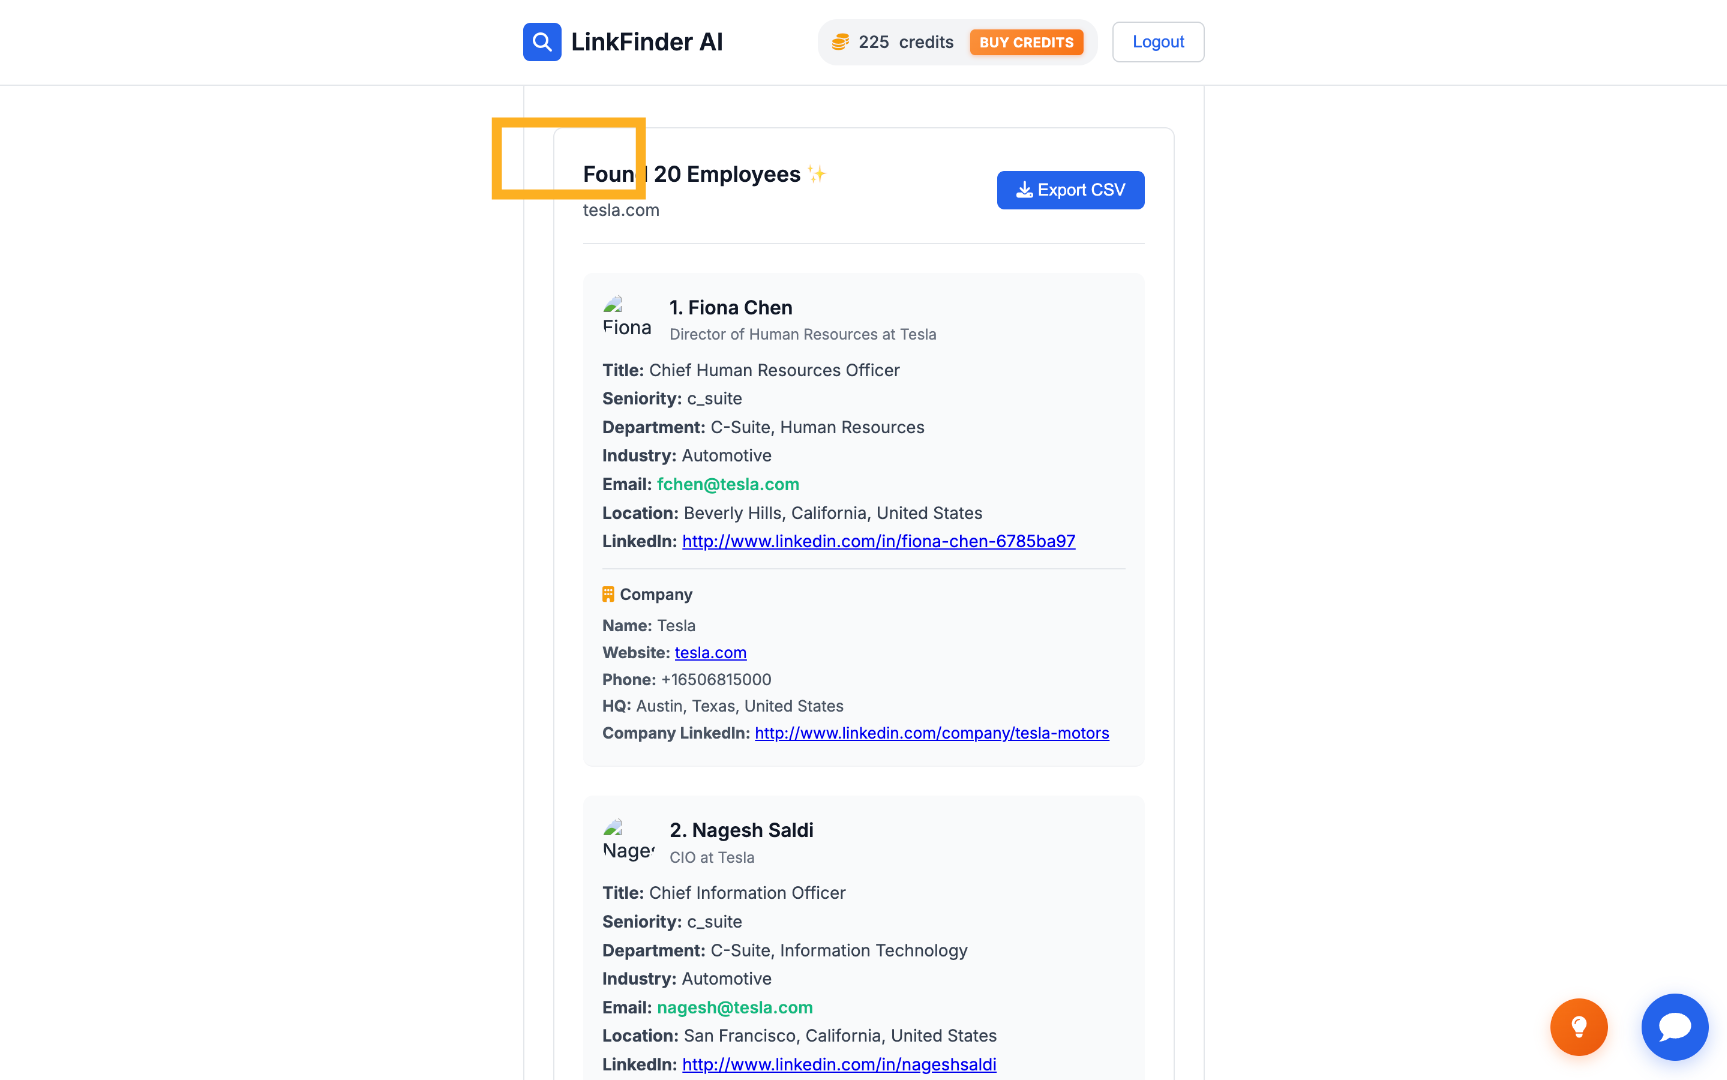
Task: Open the blue chat bubble widget
Action: 1675,1027
